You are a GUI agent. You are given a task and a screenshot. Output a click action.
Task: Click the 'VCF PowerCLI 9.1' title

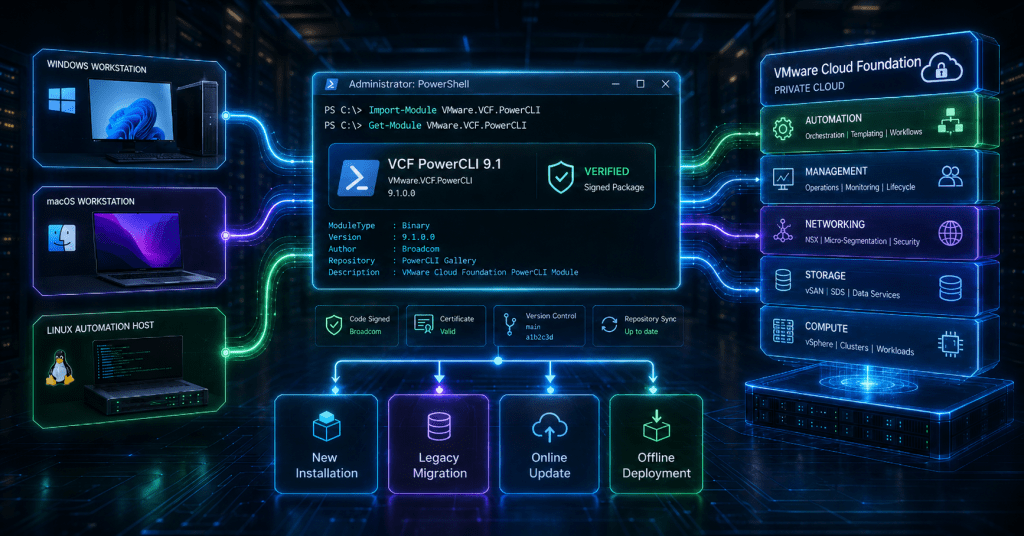(445, 164)
